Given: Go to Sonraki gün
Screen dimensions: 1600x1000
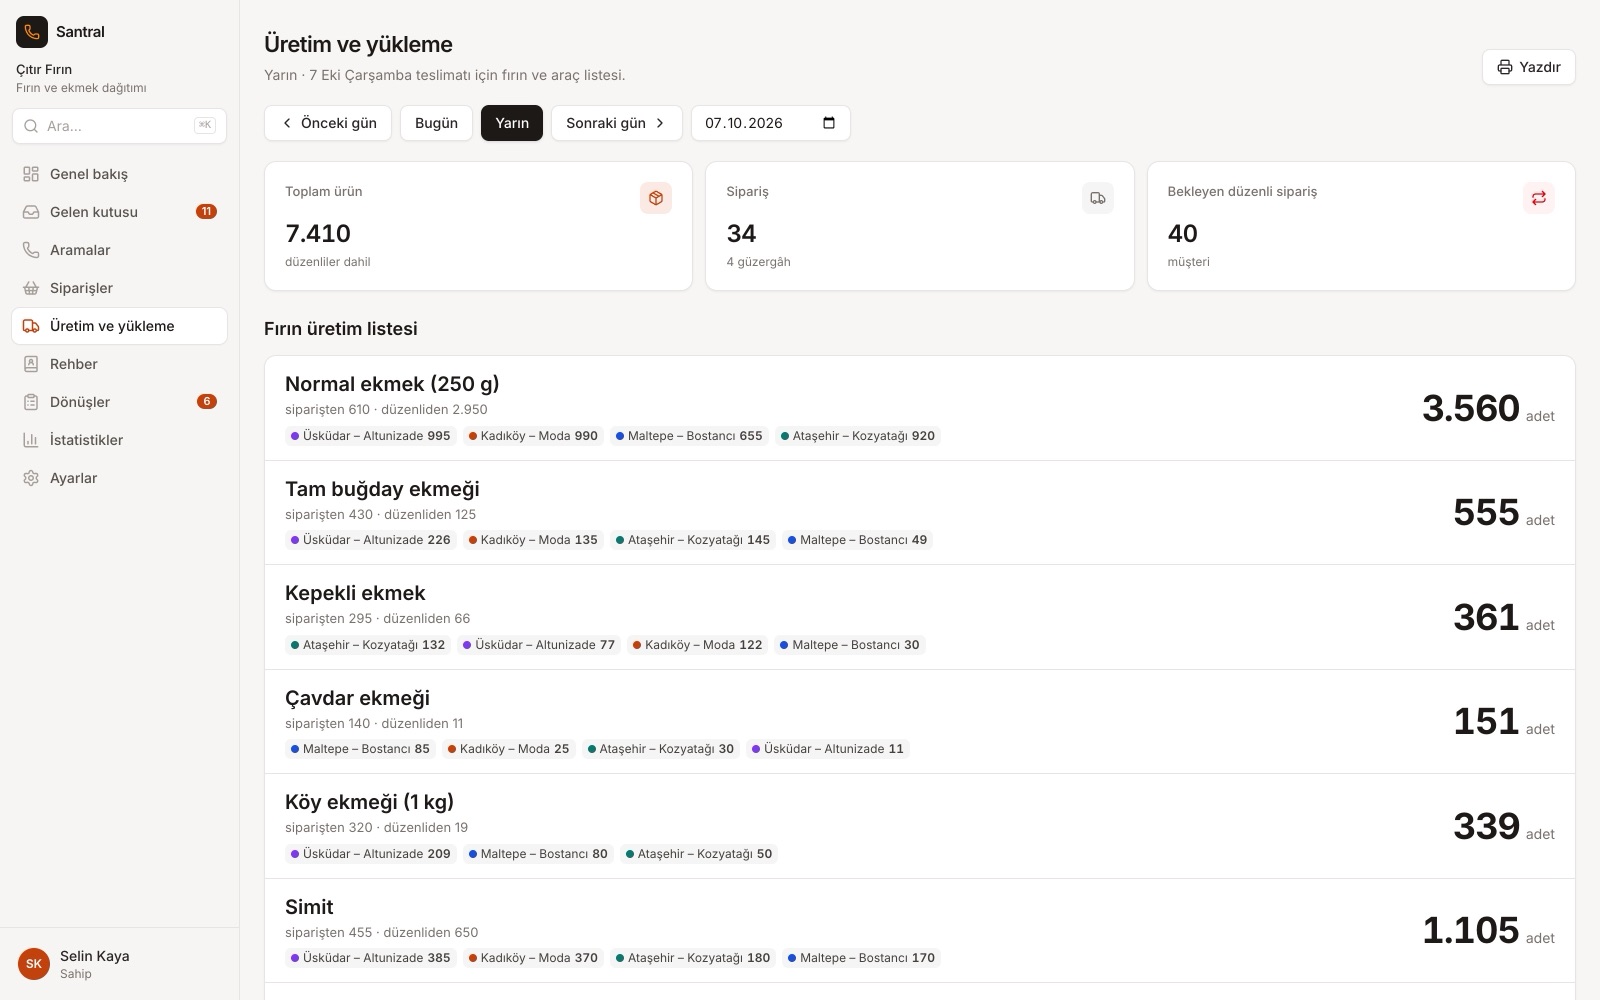Looking at the screenshot, I should (x=616, y=123).
